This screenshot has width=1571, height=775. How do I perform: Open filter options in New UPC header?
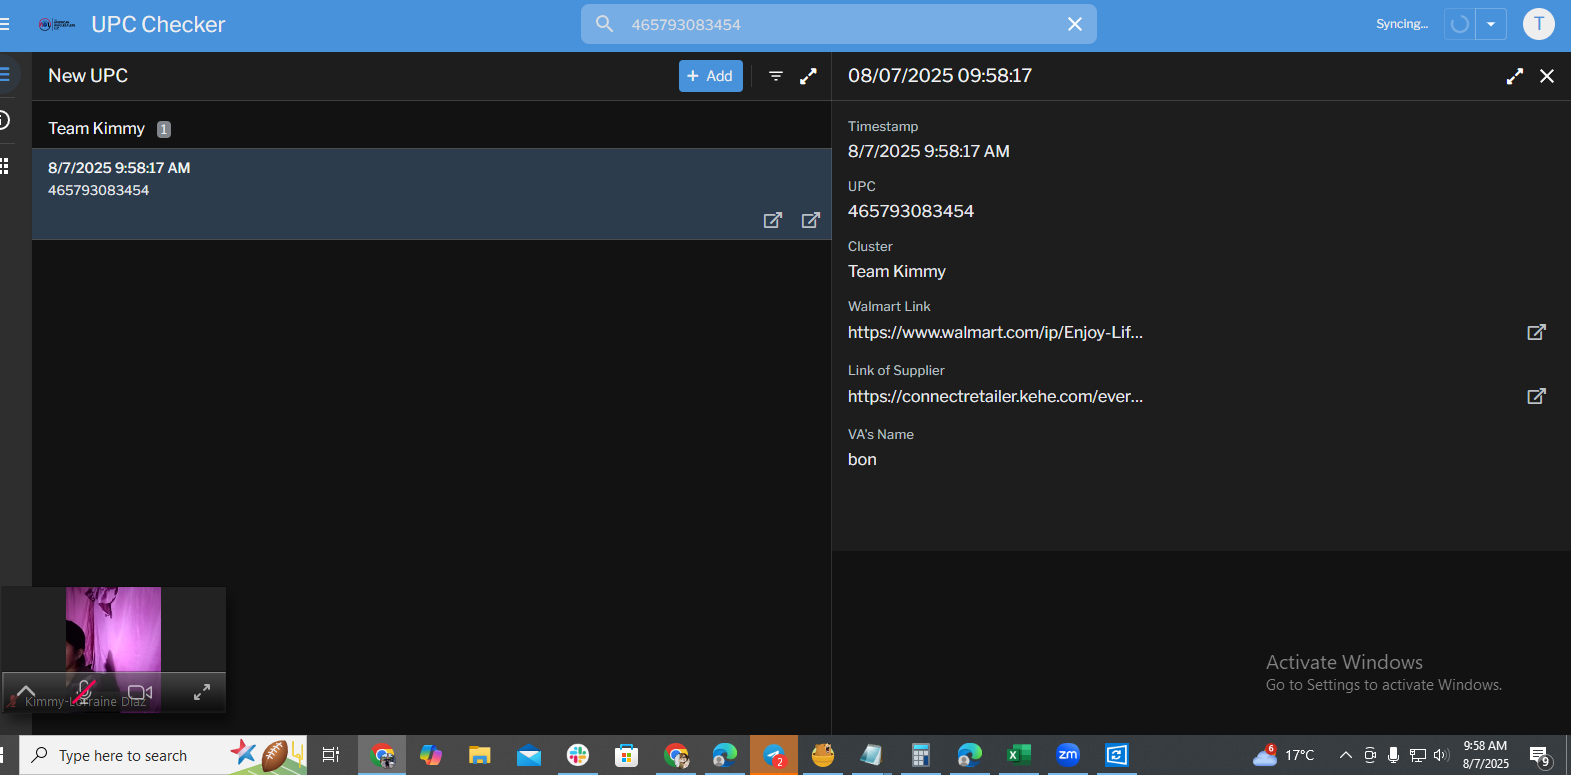point(776,76)
